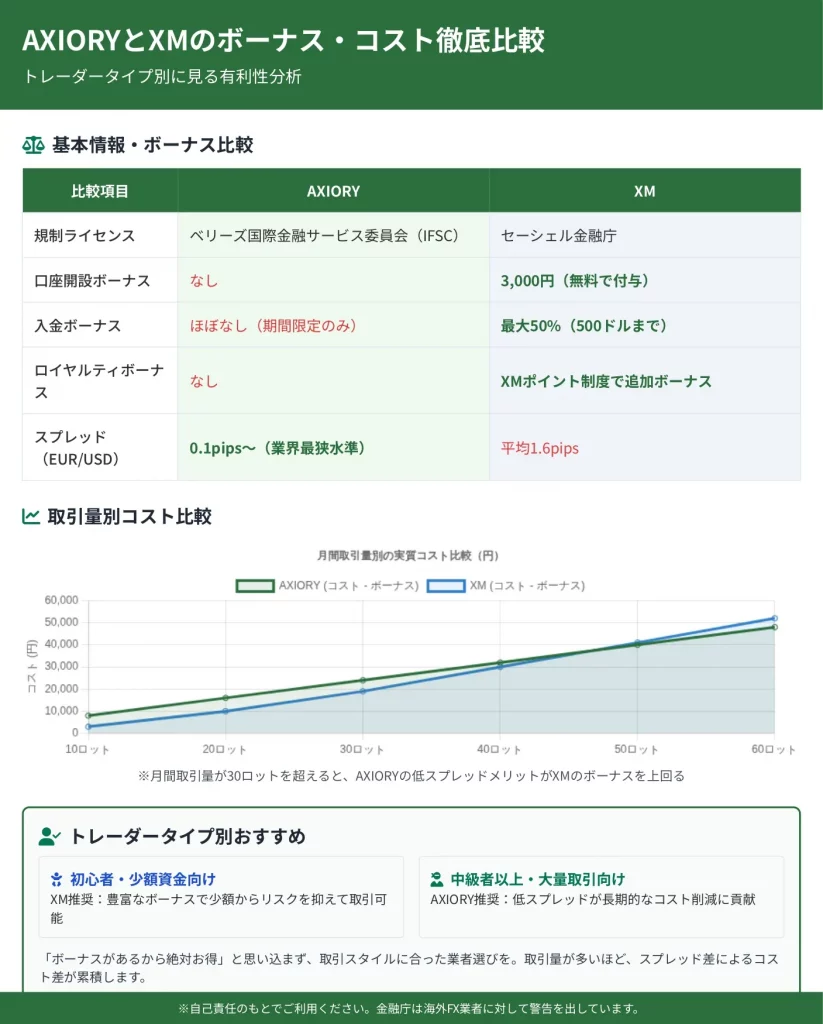Click the 3,000円（無料で付与） bonus cell
The width and height of the screenshot is (823, 1024).
pyautogui.click(x=574, y=281)
